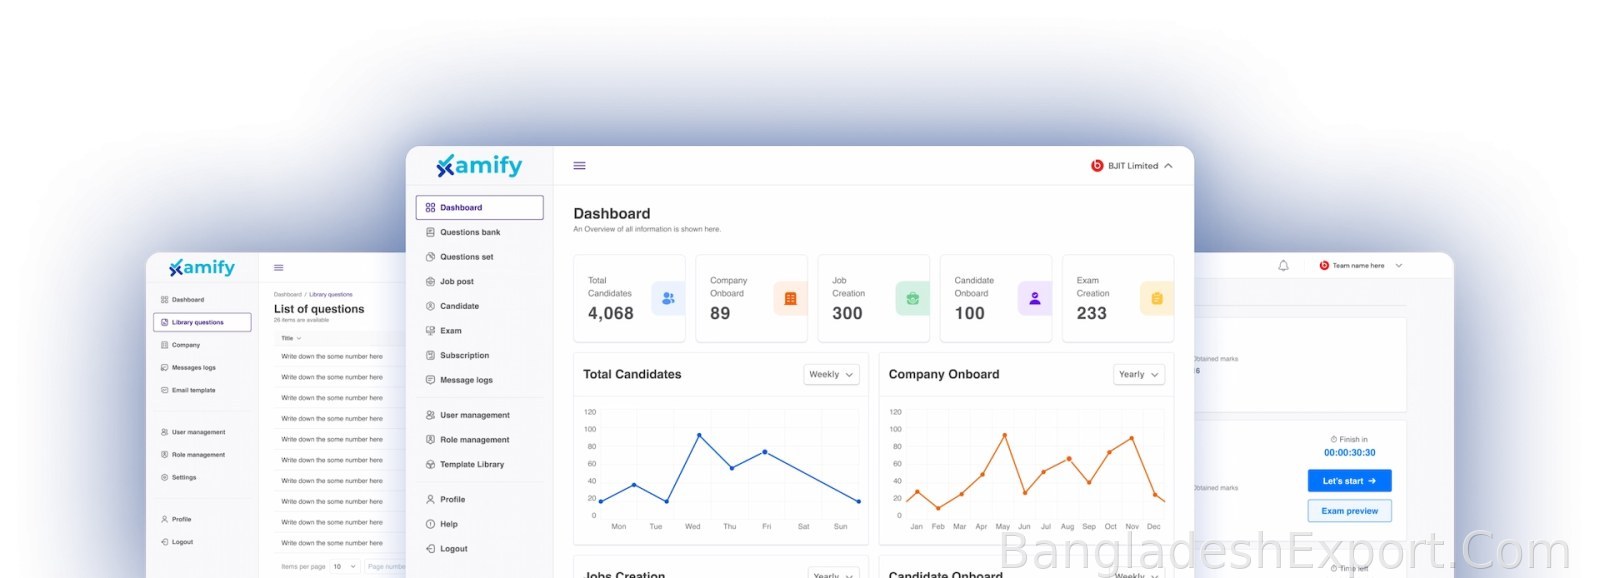1600x578 pixels.
Task: Open Company in left window sidebar
Action: click(180, 345)
